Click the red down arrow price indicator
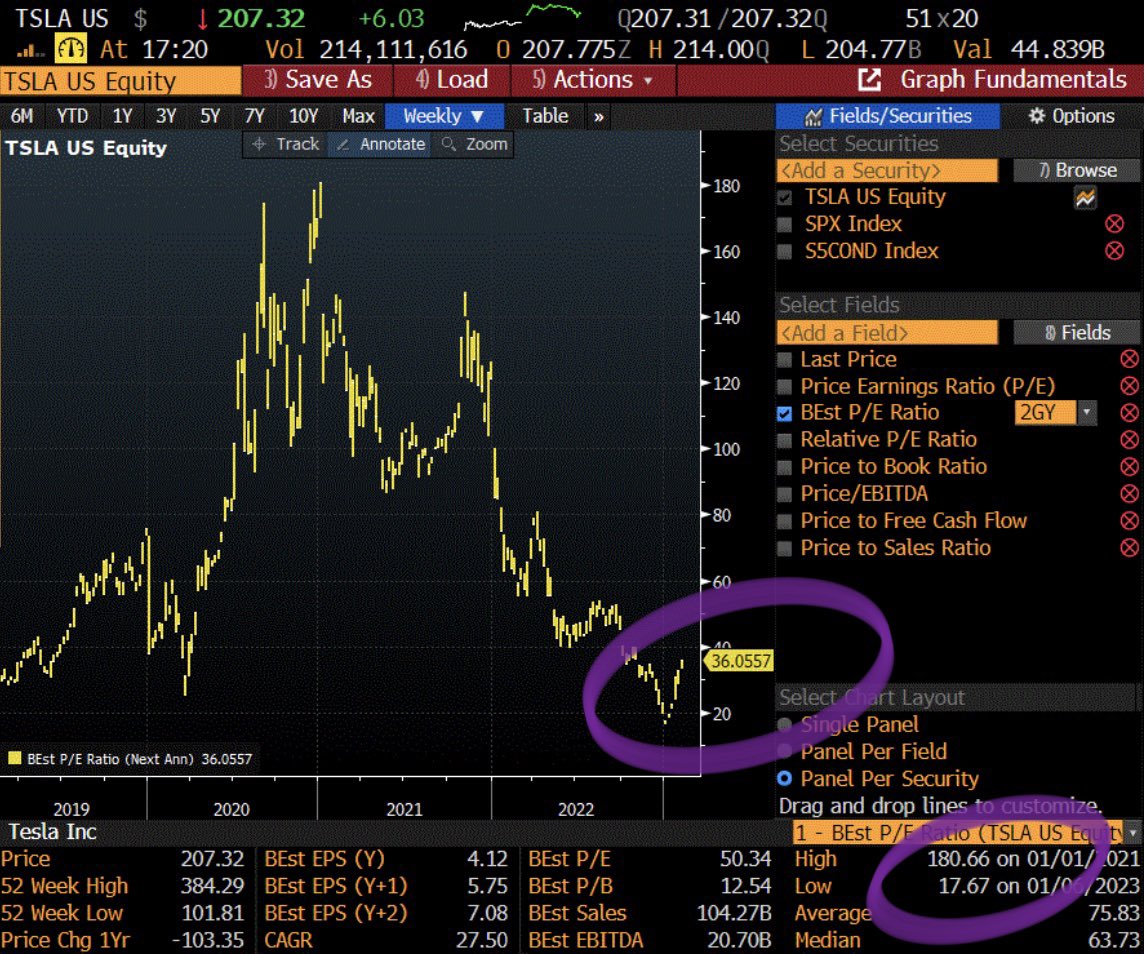The width and height of the screenshot is (1145, 954). pos(203,19)
